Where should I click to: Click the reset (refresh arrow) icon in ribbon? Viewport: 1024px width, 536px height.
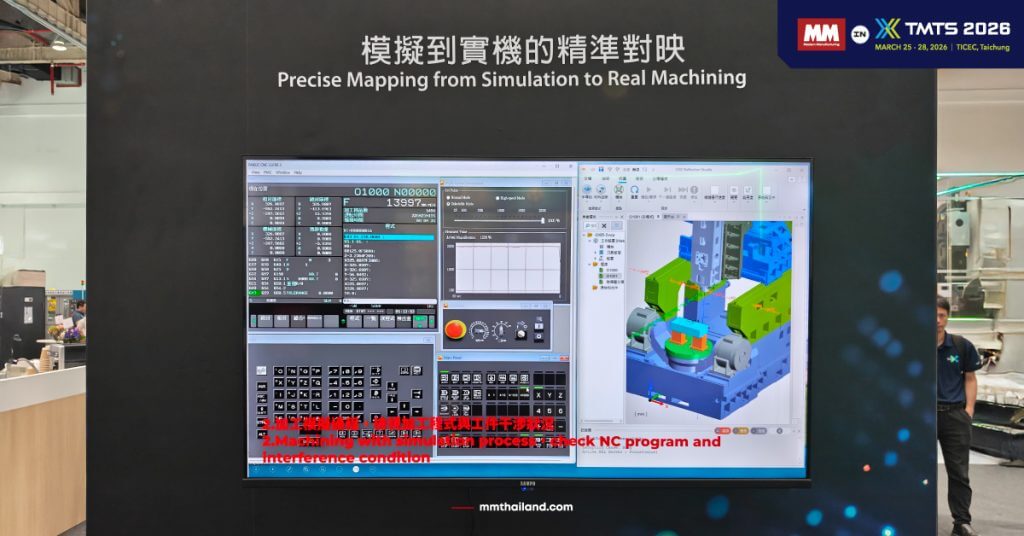pos(634,189)
